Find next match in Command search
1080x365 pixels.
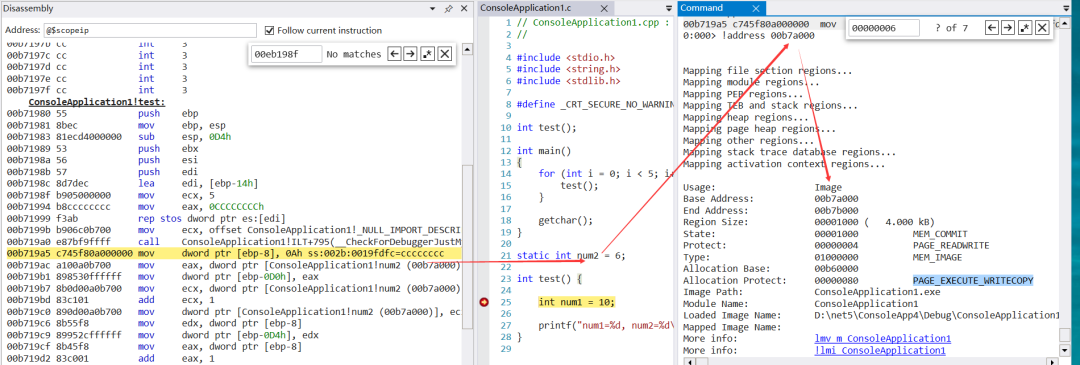coord(1008,28)
